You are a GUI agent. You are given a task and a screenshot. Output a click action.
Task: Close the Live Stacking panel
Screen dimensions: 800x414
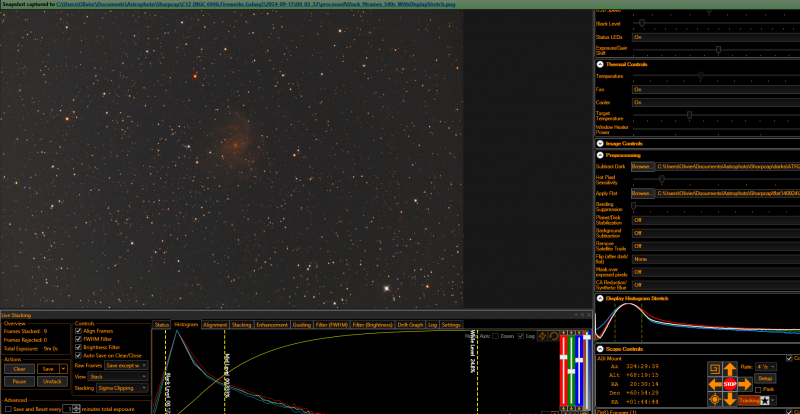[x=588, y=315]
